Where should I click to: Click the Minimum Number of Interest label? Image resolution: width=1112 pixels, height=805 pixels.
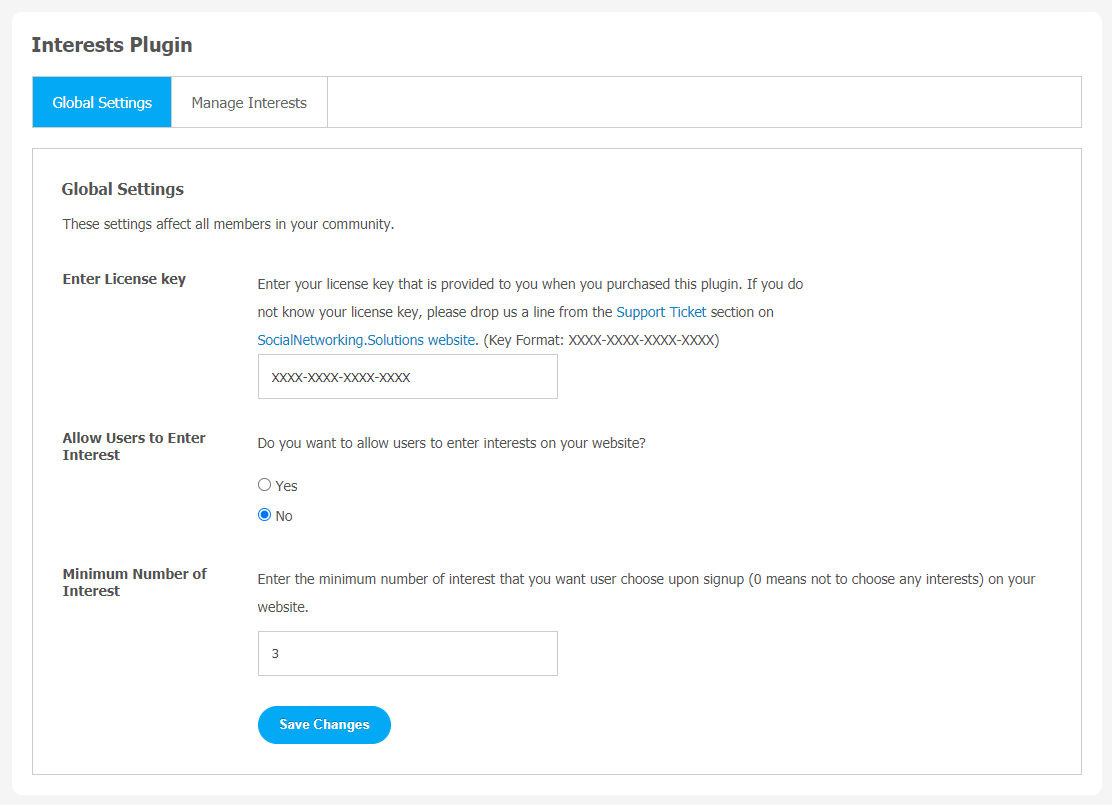coord(135,582)
